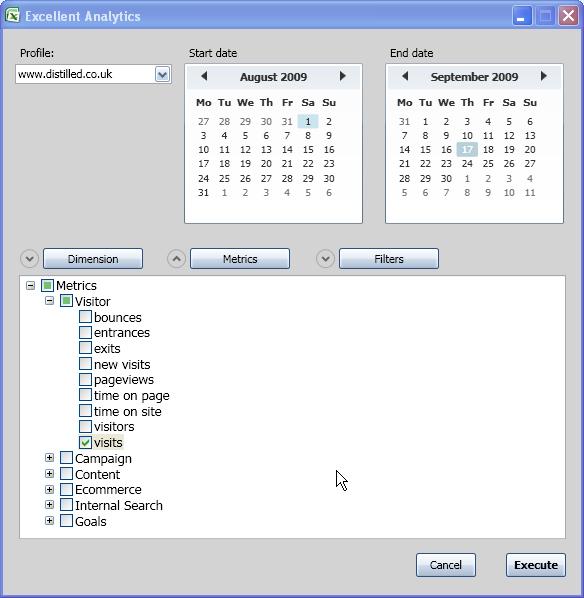Check the visitors metric checkbox

[x=85, y=426]
